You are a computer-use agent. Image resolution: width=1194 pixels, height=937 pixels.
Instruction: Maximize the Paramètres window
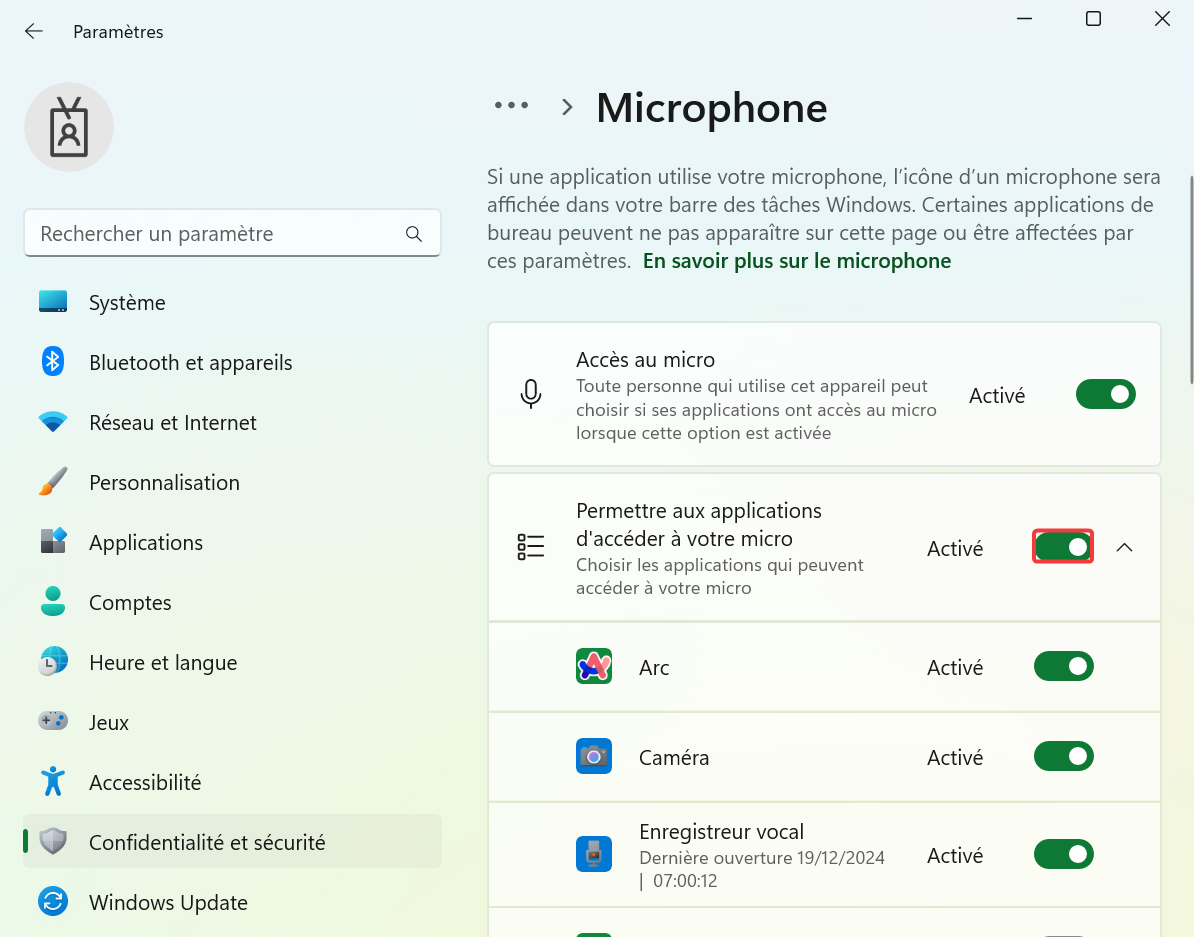[1093, 18]
